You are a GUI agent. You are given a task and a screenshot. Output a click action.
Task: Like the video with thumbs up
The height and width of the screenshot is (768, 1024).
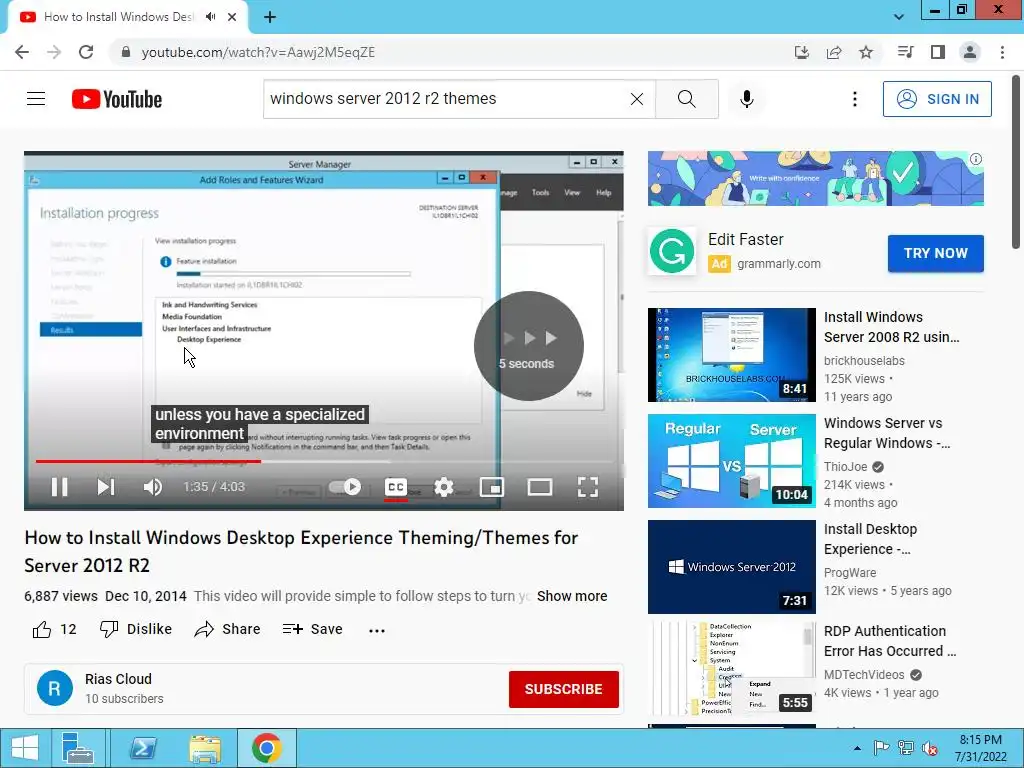coord(54,630)
